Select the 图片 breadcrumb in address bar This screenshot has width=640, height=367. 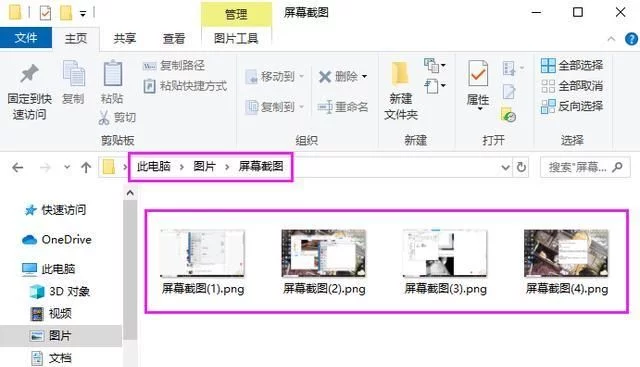tap(204, 166)
